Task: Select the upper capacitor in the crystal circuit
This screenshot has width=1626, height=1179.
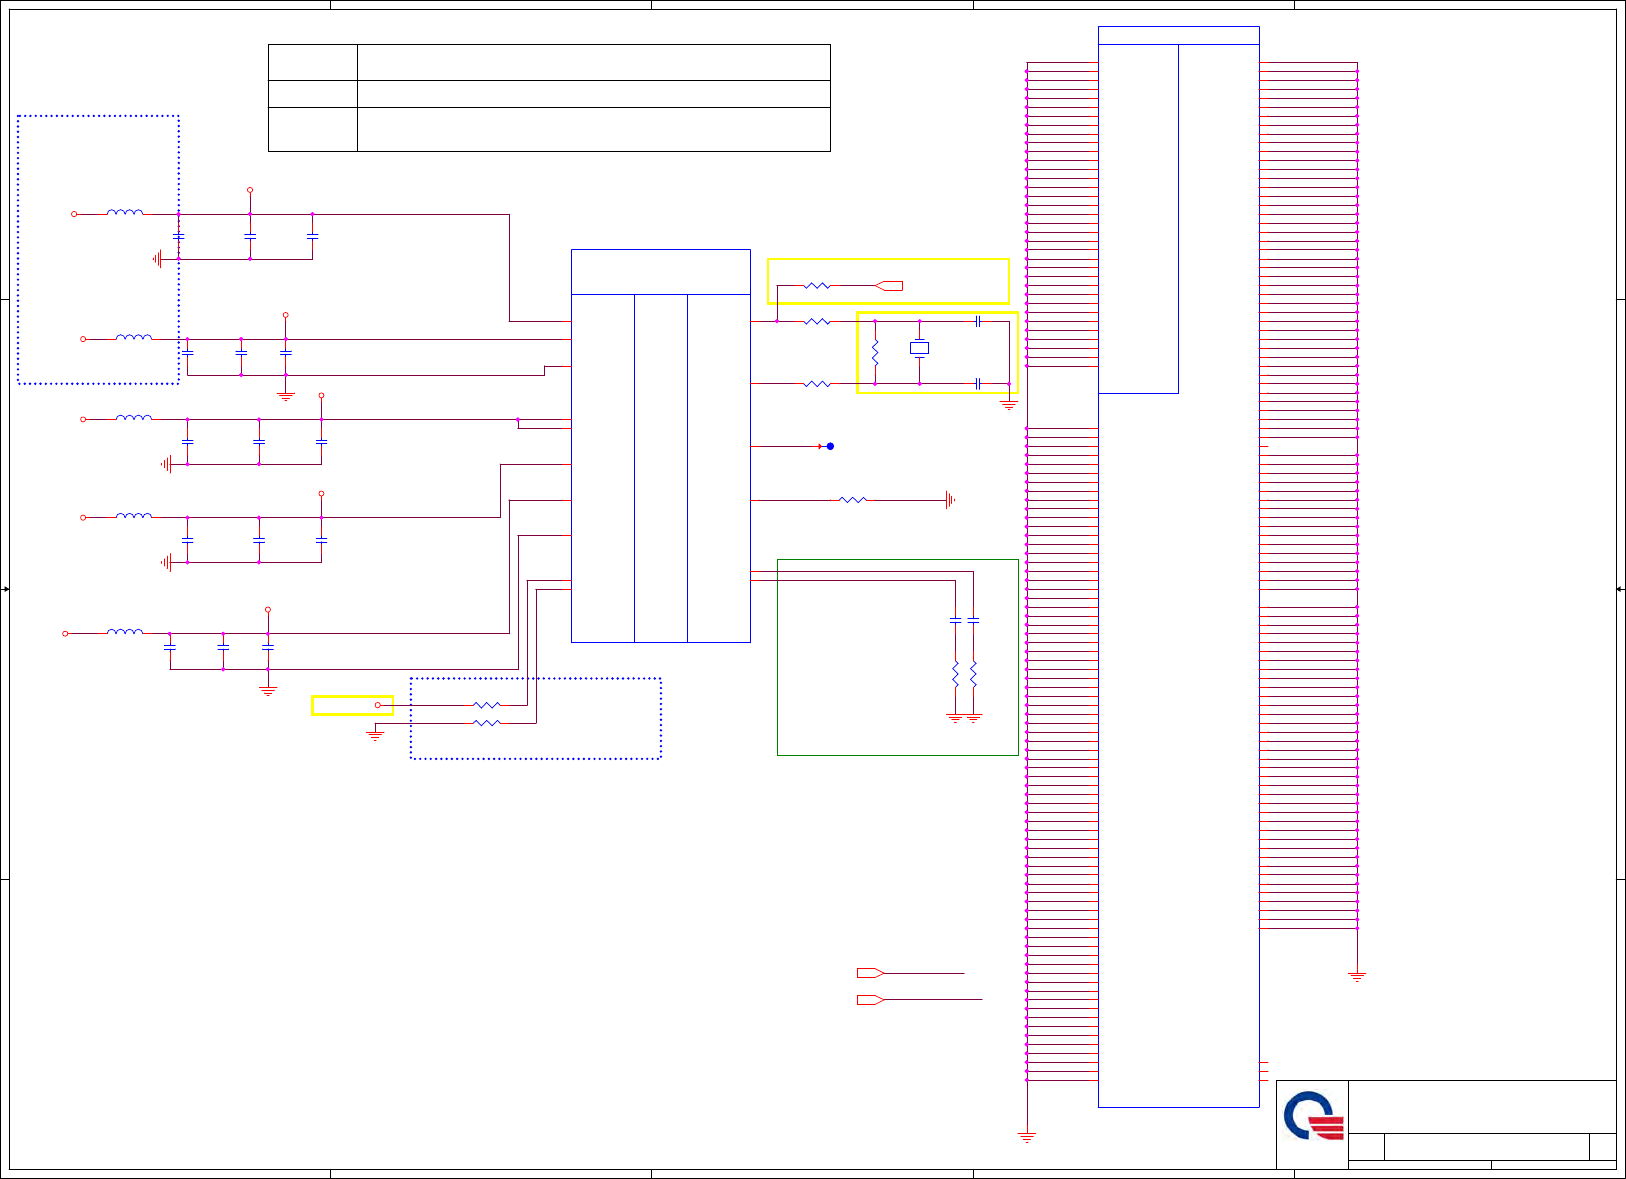Action: 977,321
